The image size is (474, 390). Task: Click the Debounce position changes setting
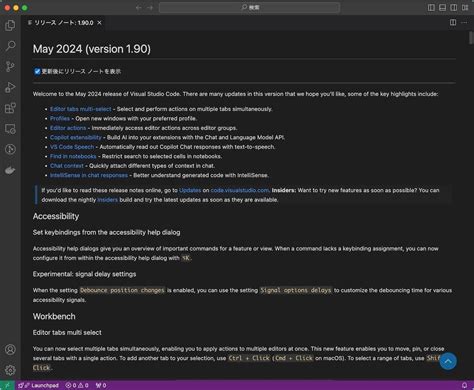122,290
